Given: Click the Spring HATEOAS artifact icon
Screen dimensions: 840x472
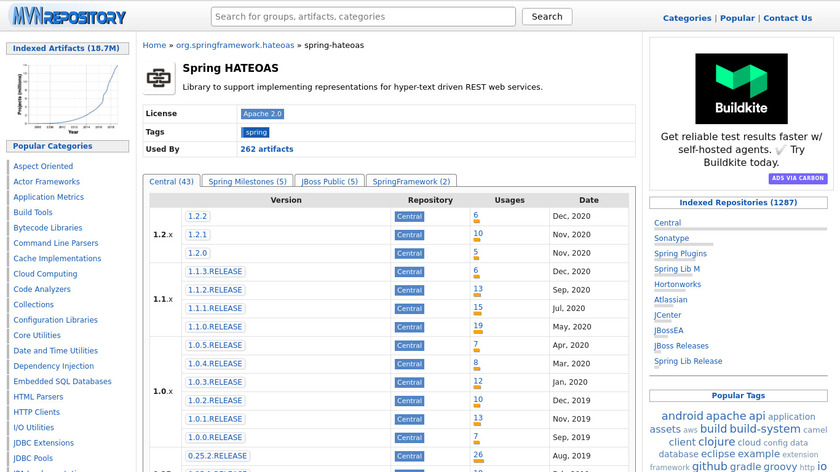Looking at the screenshot, I should (x=159, y=78).
